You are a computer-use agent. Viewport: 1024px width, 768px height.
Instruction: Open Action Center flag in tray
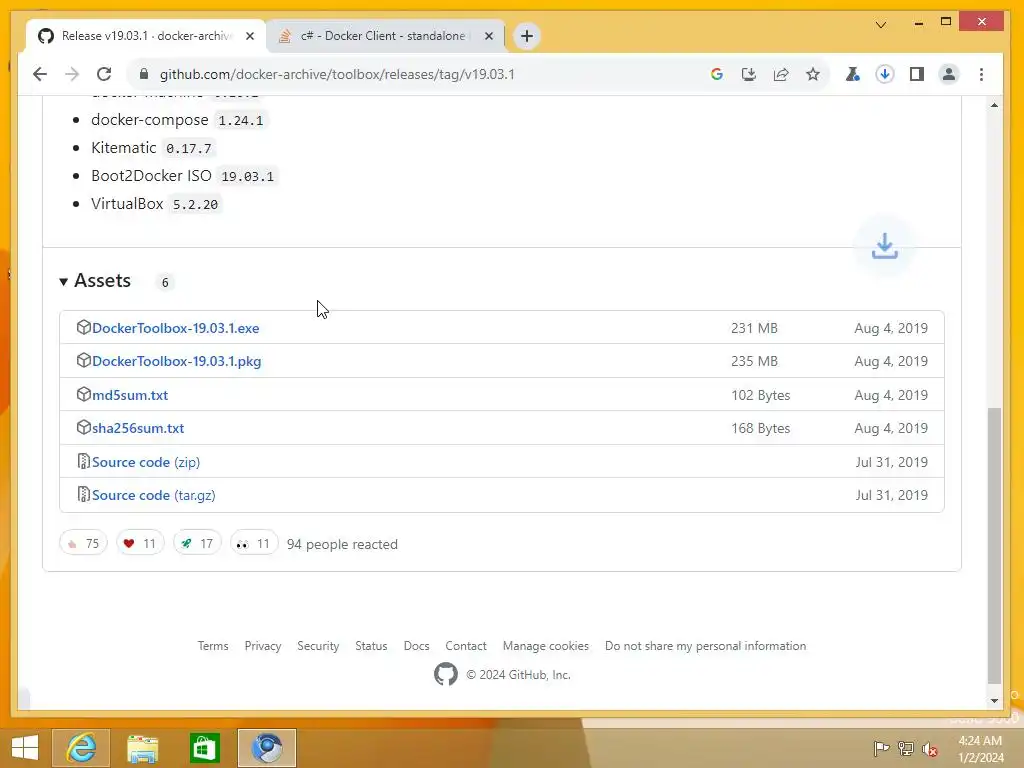(881, 748)
